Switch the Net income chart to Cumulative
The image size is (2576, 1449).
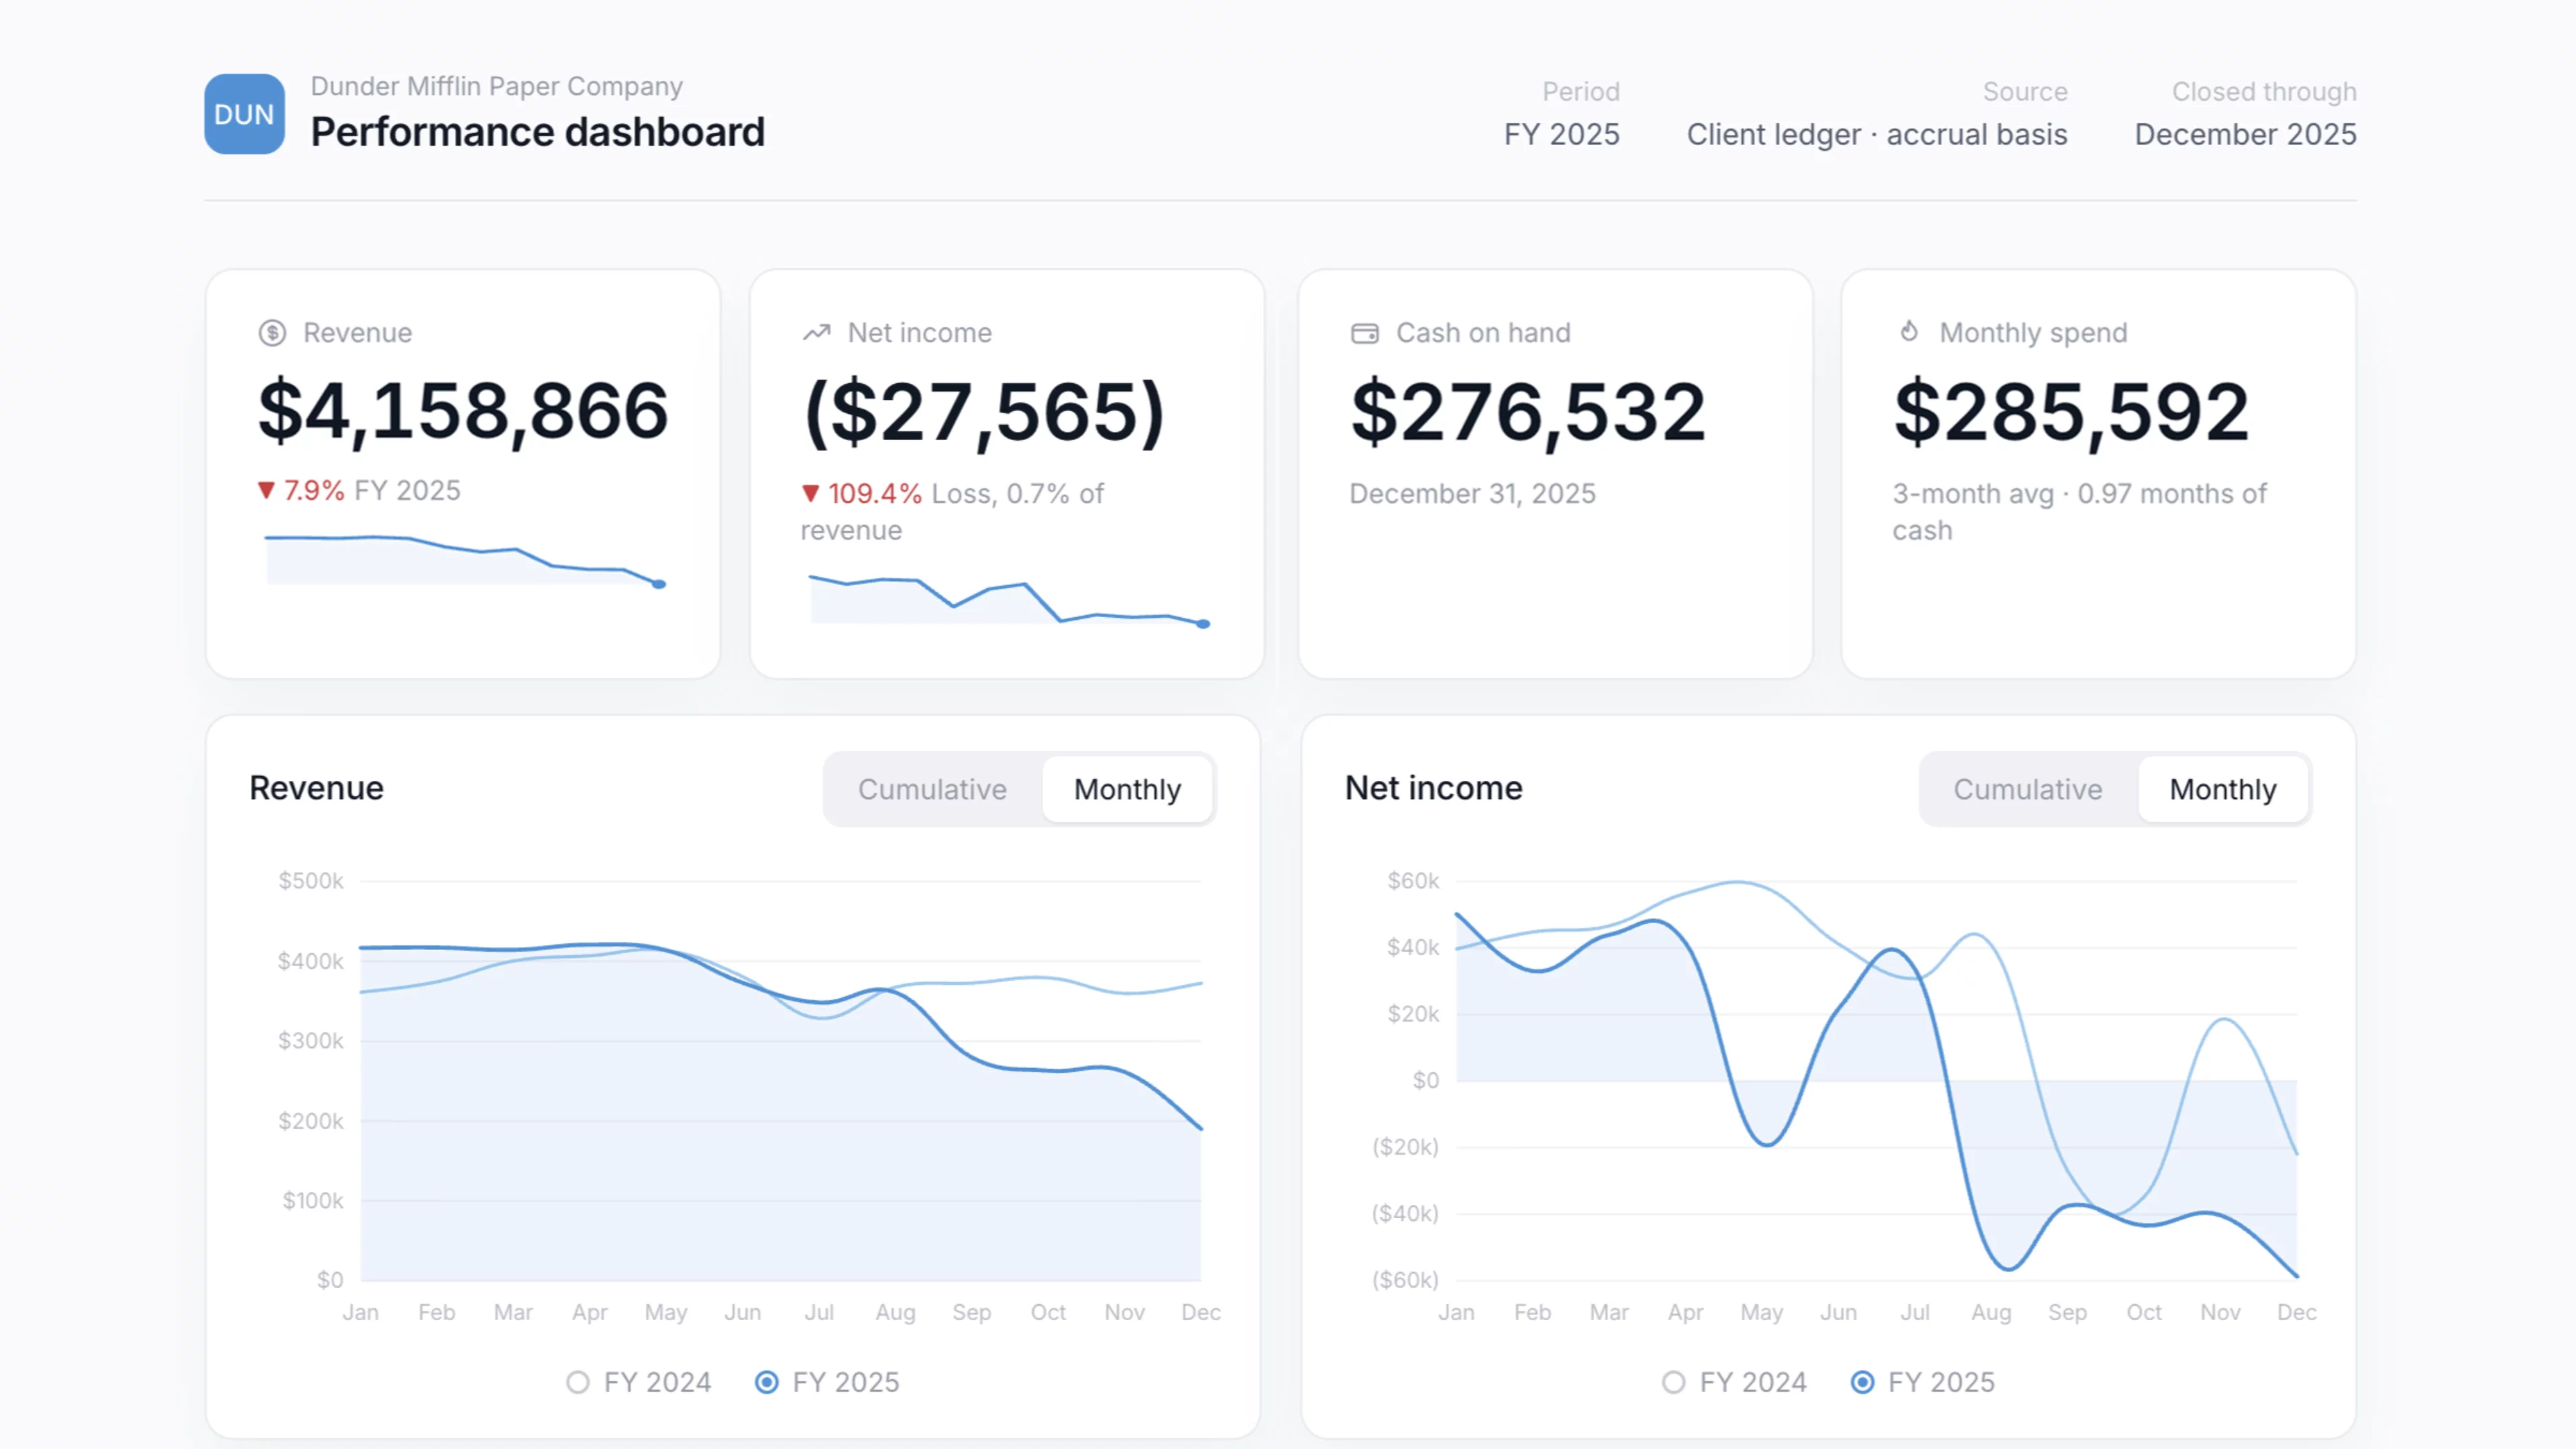point(2027,789)
